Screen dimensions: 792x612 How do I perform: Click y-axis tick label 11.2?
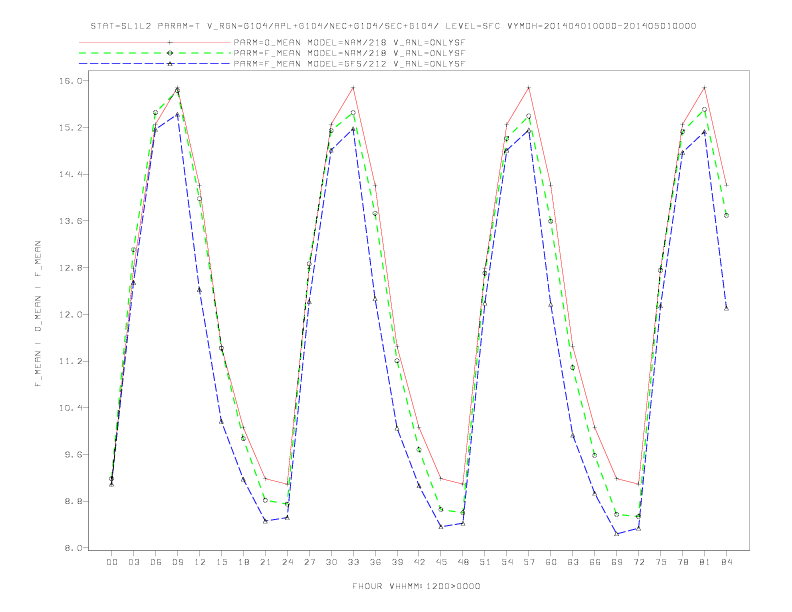[x=70, y=361]
